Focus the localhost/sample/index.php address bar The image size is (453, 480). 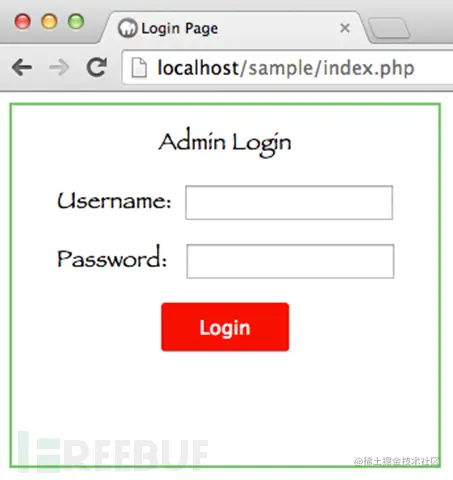tap(287, 68)
